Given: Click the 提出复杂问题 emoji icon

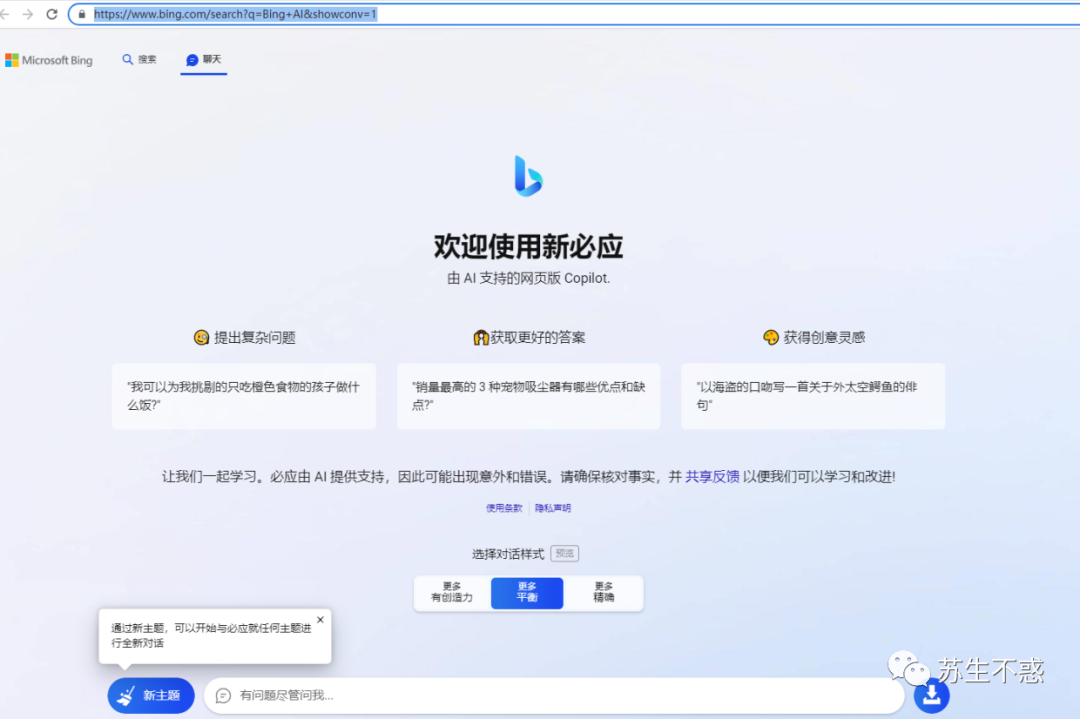Looking at the screenshot, I should coord(201,337).
